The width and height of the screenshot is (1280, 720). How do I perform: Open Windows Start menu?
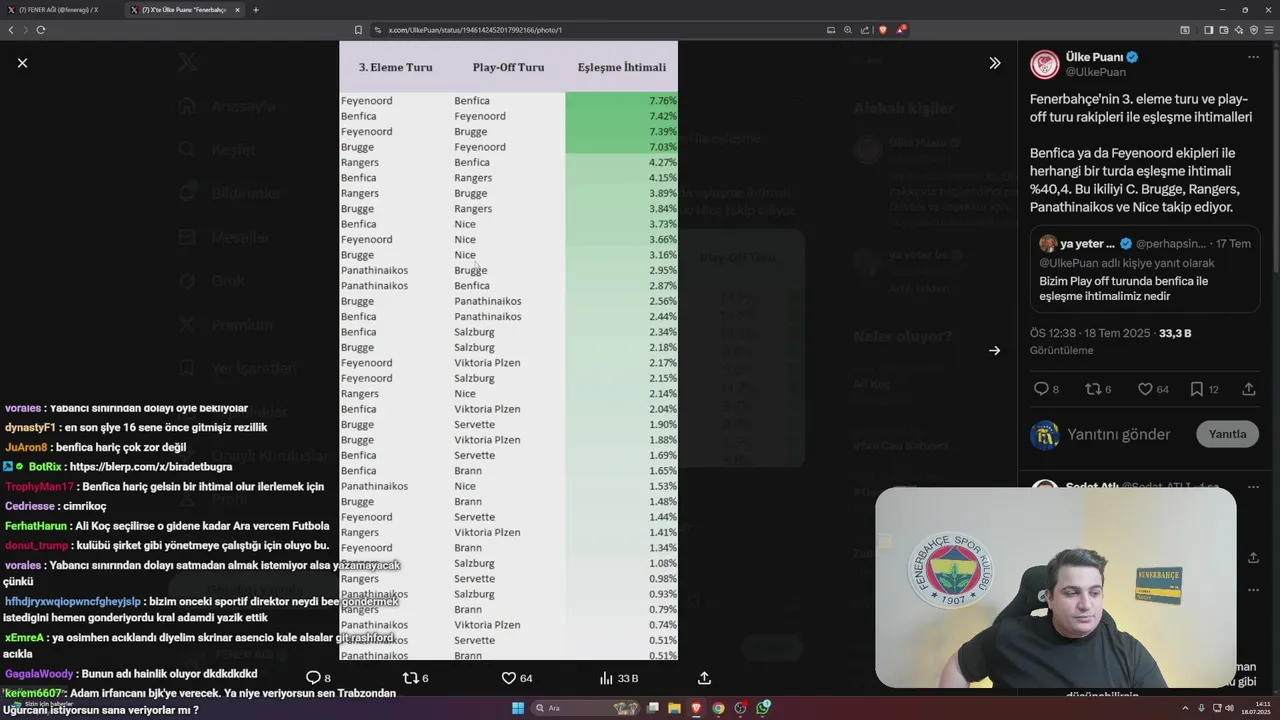click(x=518, y=708)
